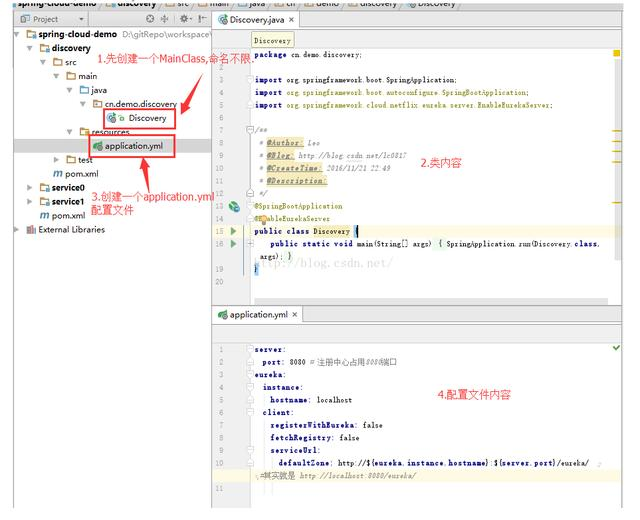Select the service1 module label
The width and height of the screenshot is (640, 520).
click(x=68, y=201)
